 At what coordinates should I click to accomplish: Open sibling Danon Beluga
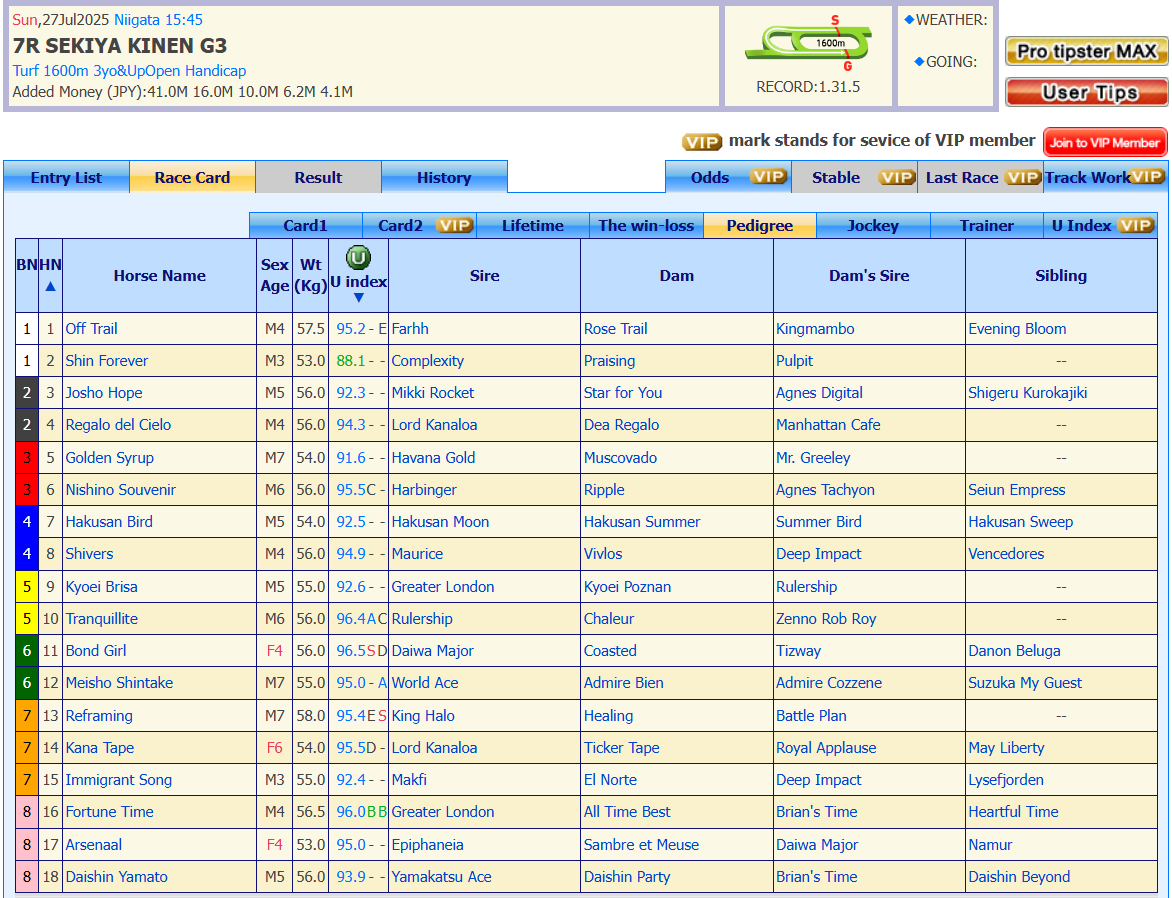[1014, 651]
